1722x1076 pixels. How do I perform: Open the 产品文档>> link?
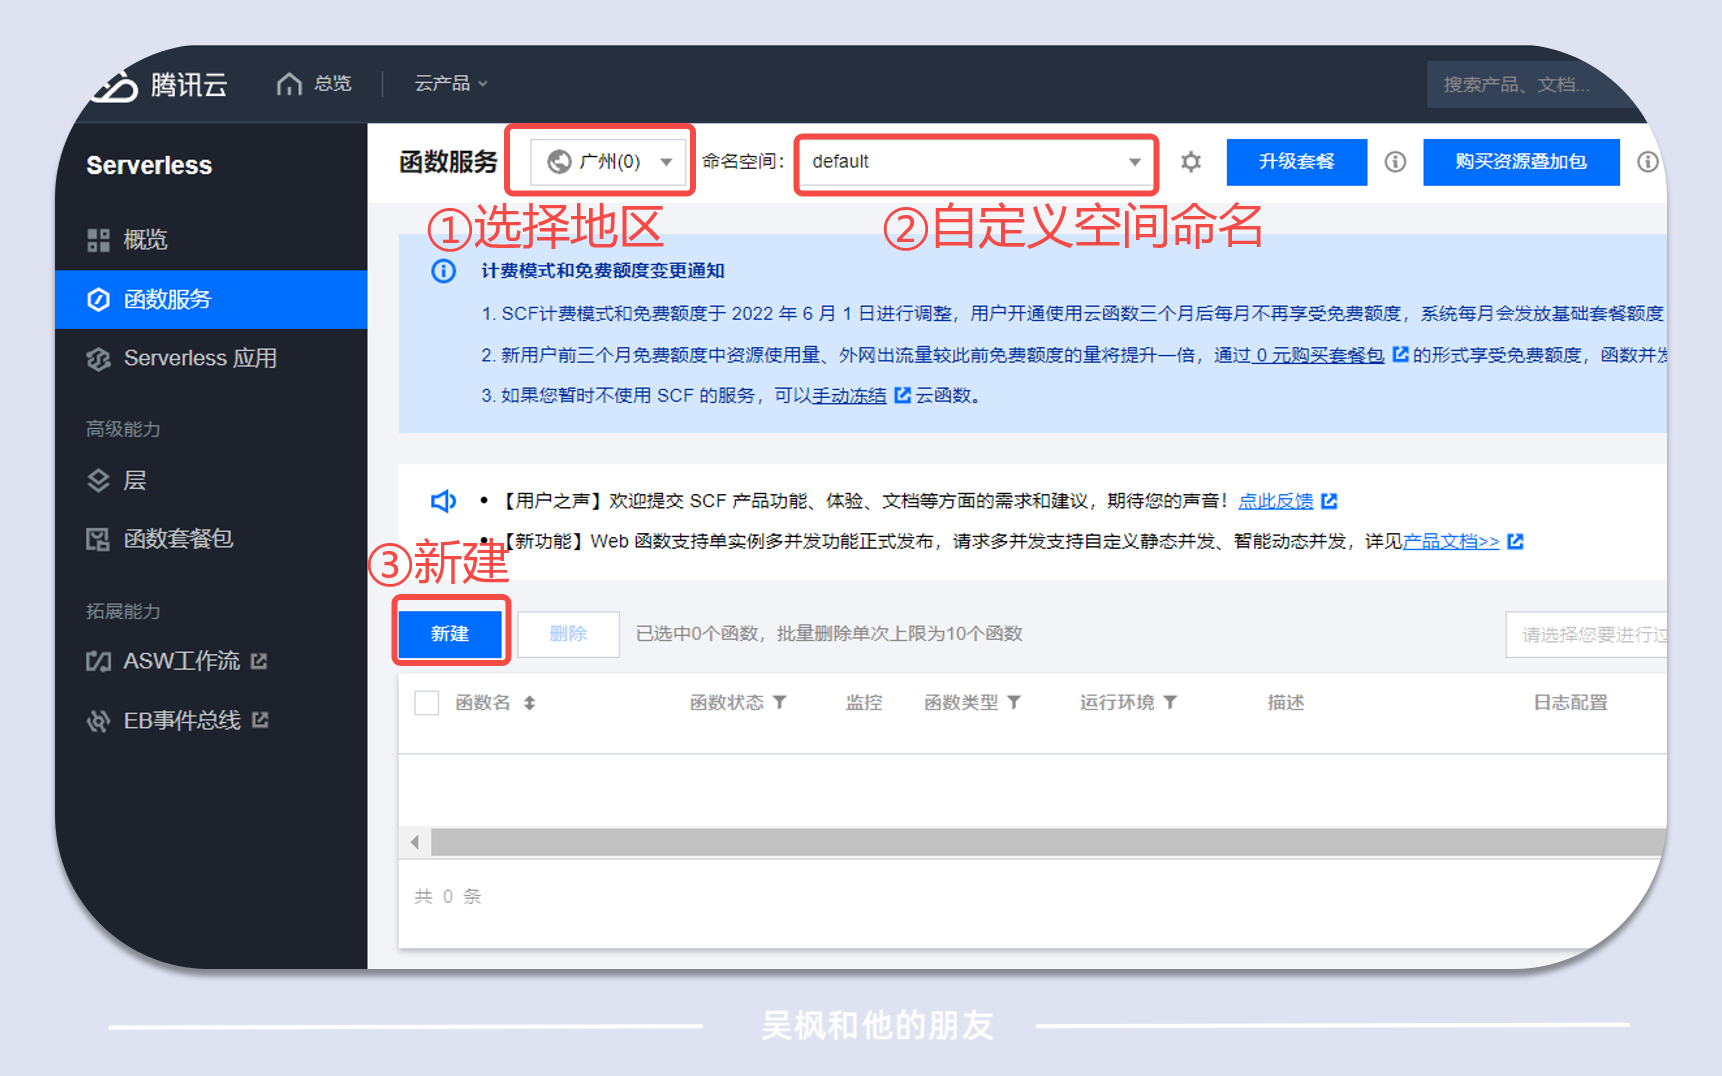(1451, 541)
